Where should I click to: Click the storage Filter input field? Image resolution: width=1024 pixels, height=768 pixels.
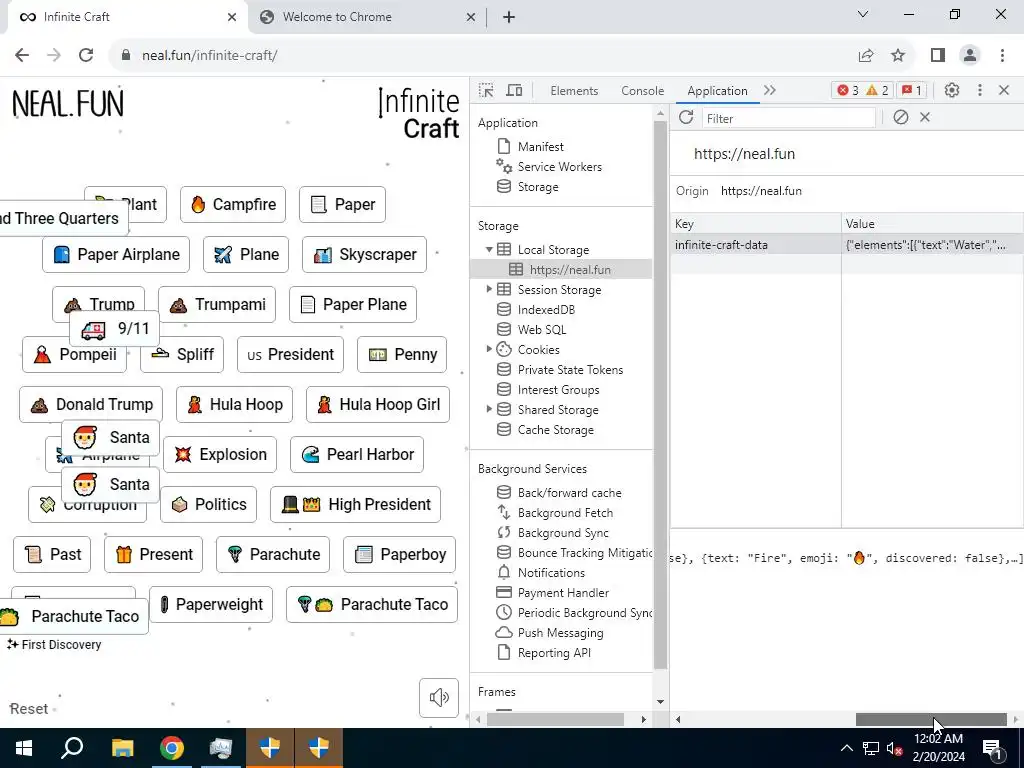(788, 118)
